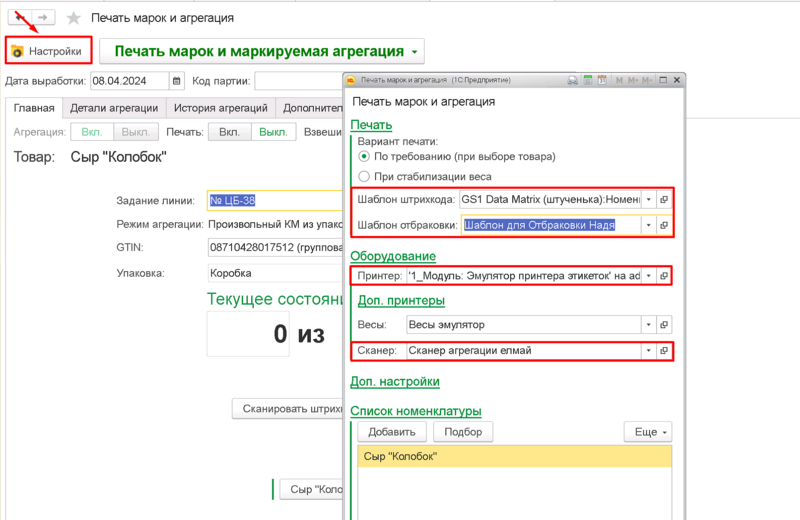This screenshot has width=800, height=520.
Task: Click the Сканер field Сканер агрегации елмай
Action: point(524,351)
